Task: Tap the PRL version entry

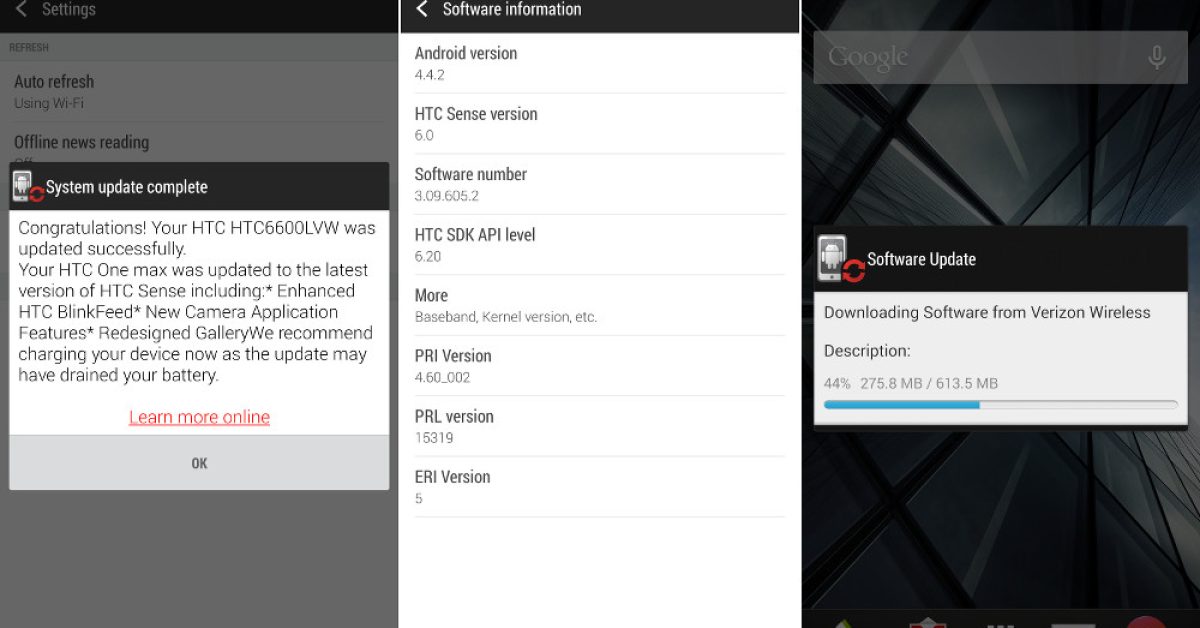Action: 600,426
